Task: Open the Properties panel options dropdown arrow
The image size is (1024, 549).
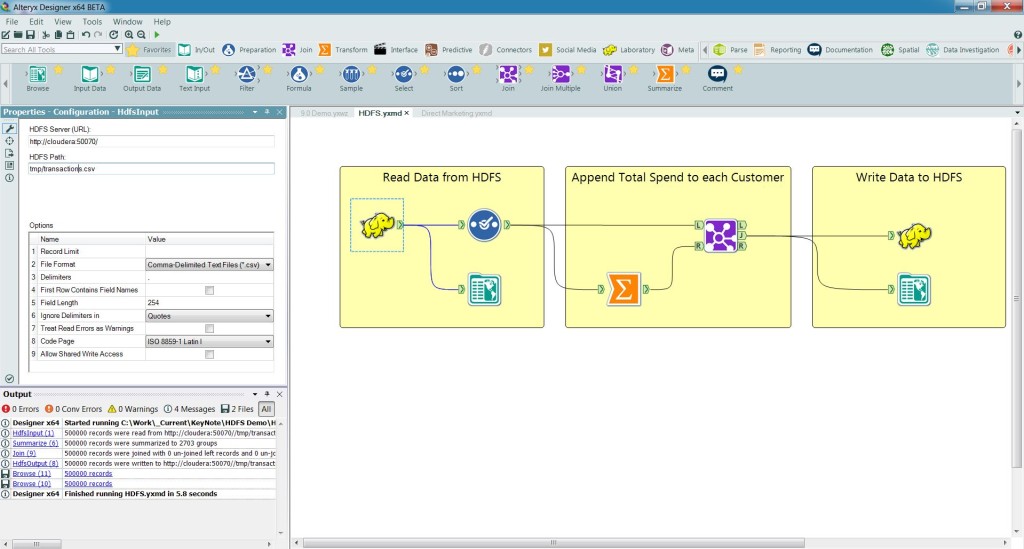Action: [x=255, y=112]
